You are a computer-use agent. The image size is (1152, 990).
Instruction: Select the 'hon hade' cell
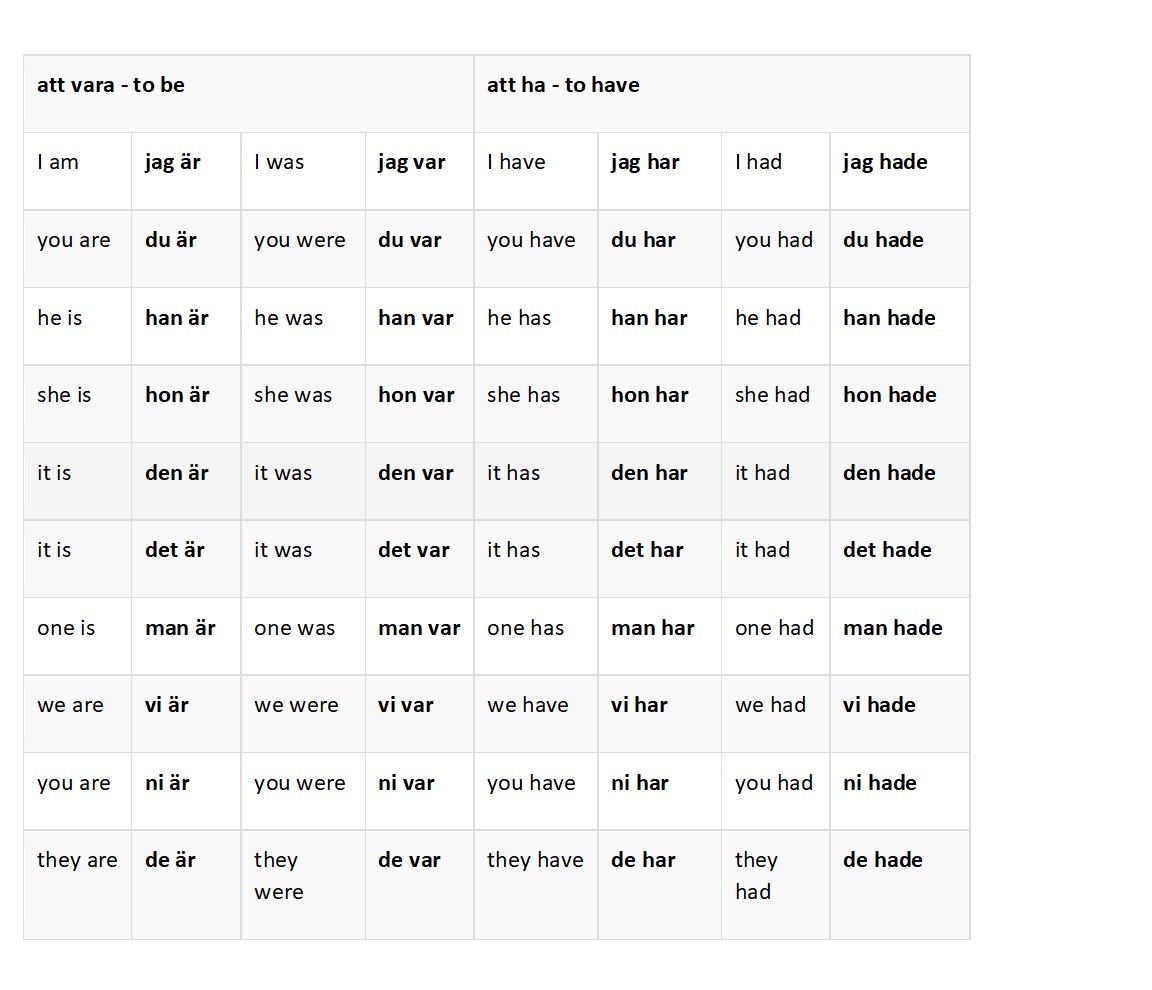click(x=900, y=404)
